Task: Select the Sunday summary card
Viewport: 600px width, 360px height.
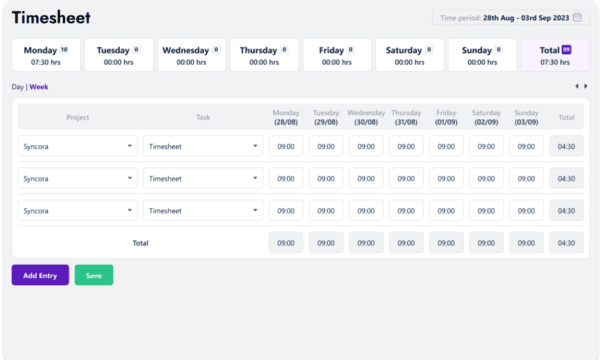Action: (482, 55)
